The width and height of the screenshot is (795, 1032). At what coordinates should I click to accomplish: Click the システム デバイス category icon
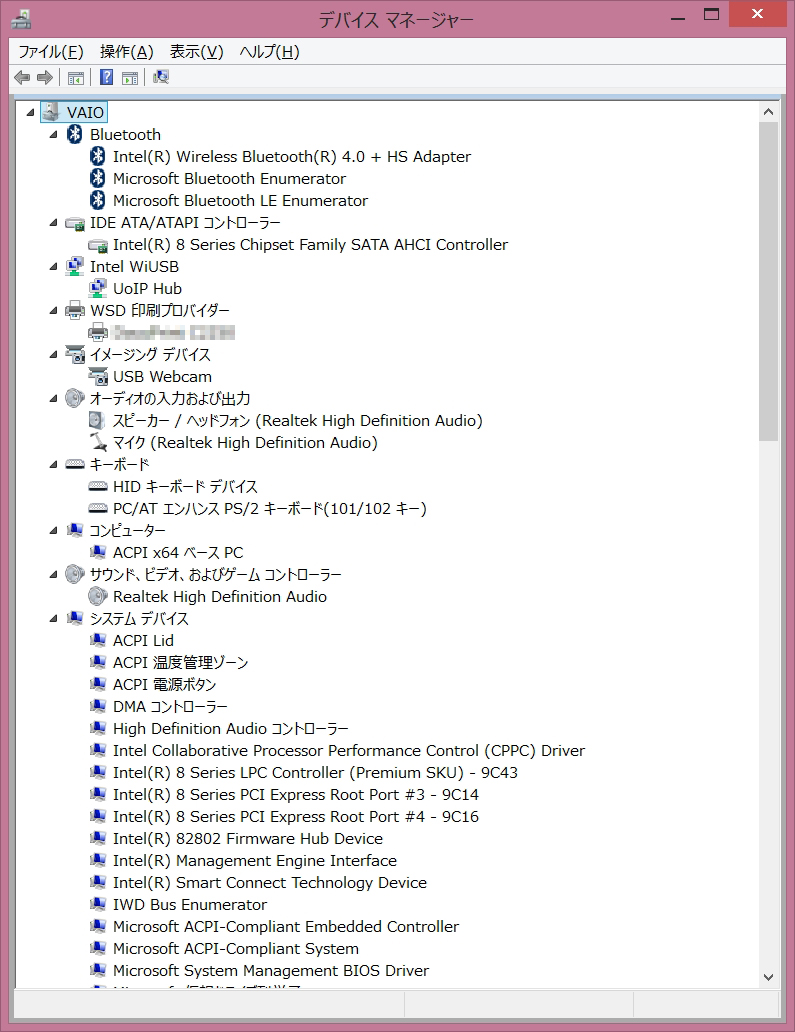(75, 618)
